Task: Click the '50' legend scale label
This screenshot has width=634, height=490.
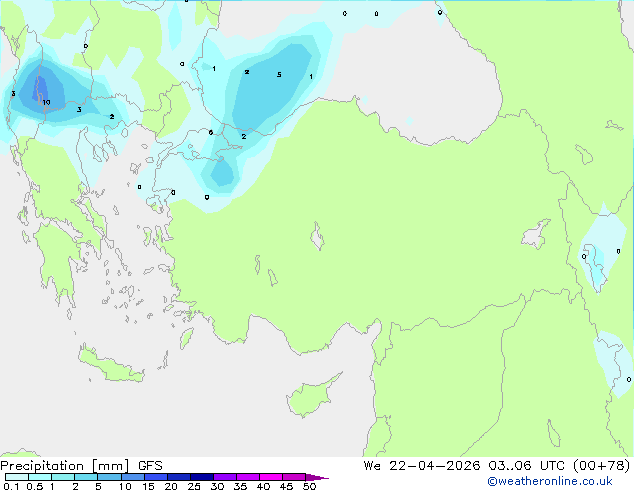Action: [310, 486]
